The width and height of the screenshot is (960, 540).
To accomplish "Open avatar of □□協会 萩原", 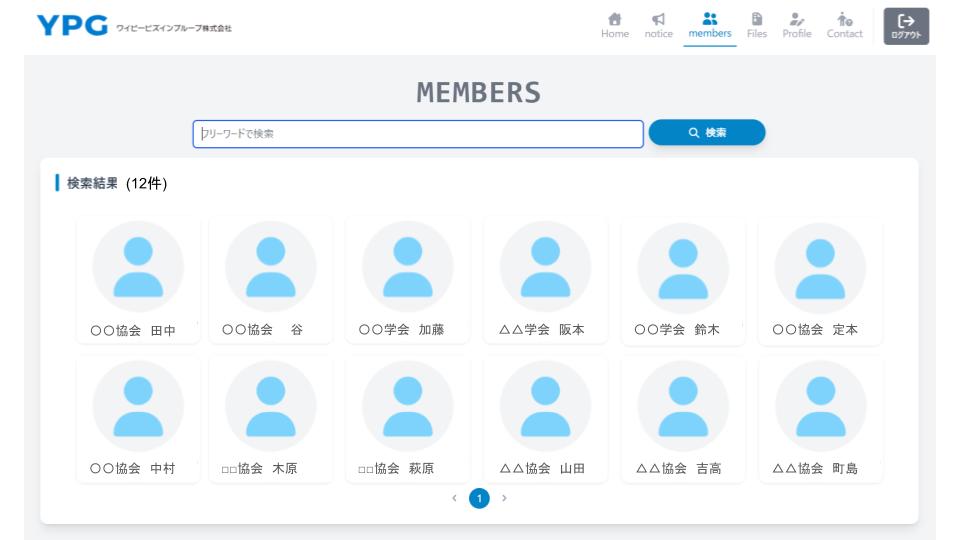I will (408, 406).
